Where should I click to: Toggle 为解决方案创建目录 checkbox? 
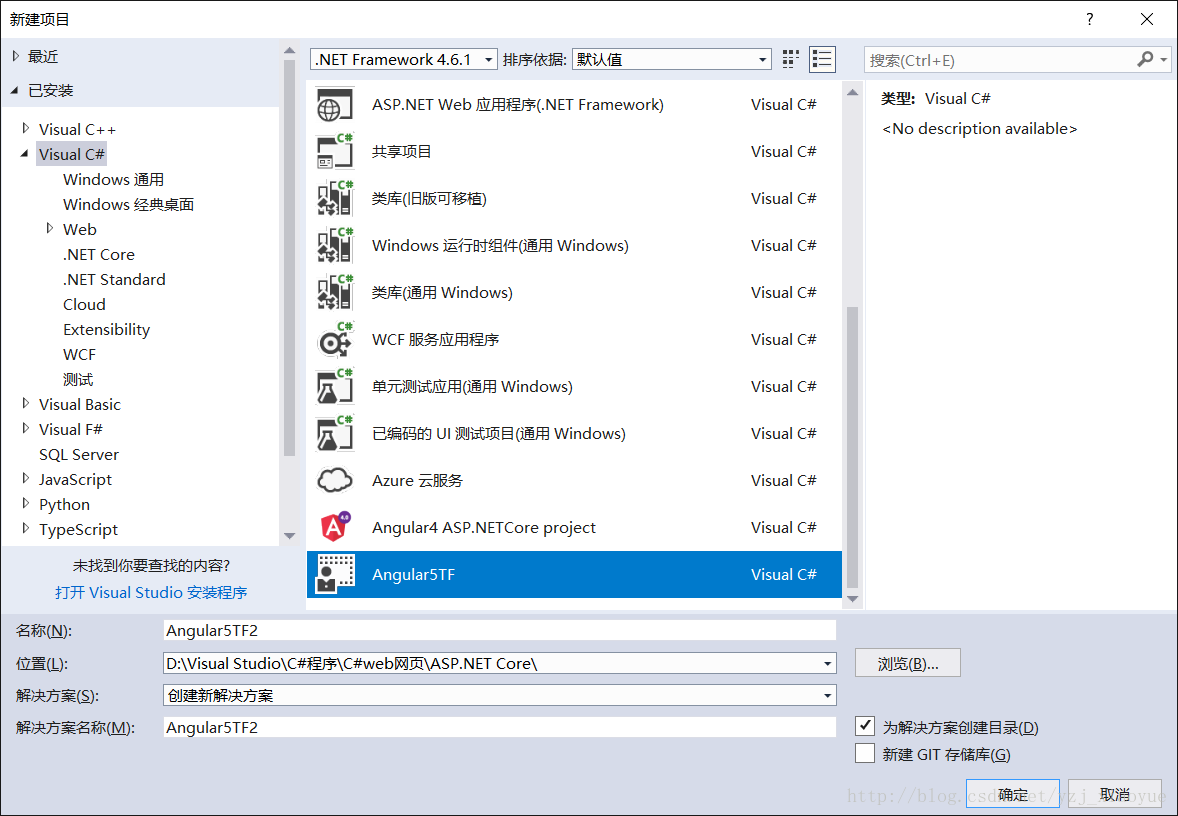pos(865,726)
